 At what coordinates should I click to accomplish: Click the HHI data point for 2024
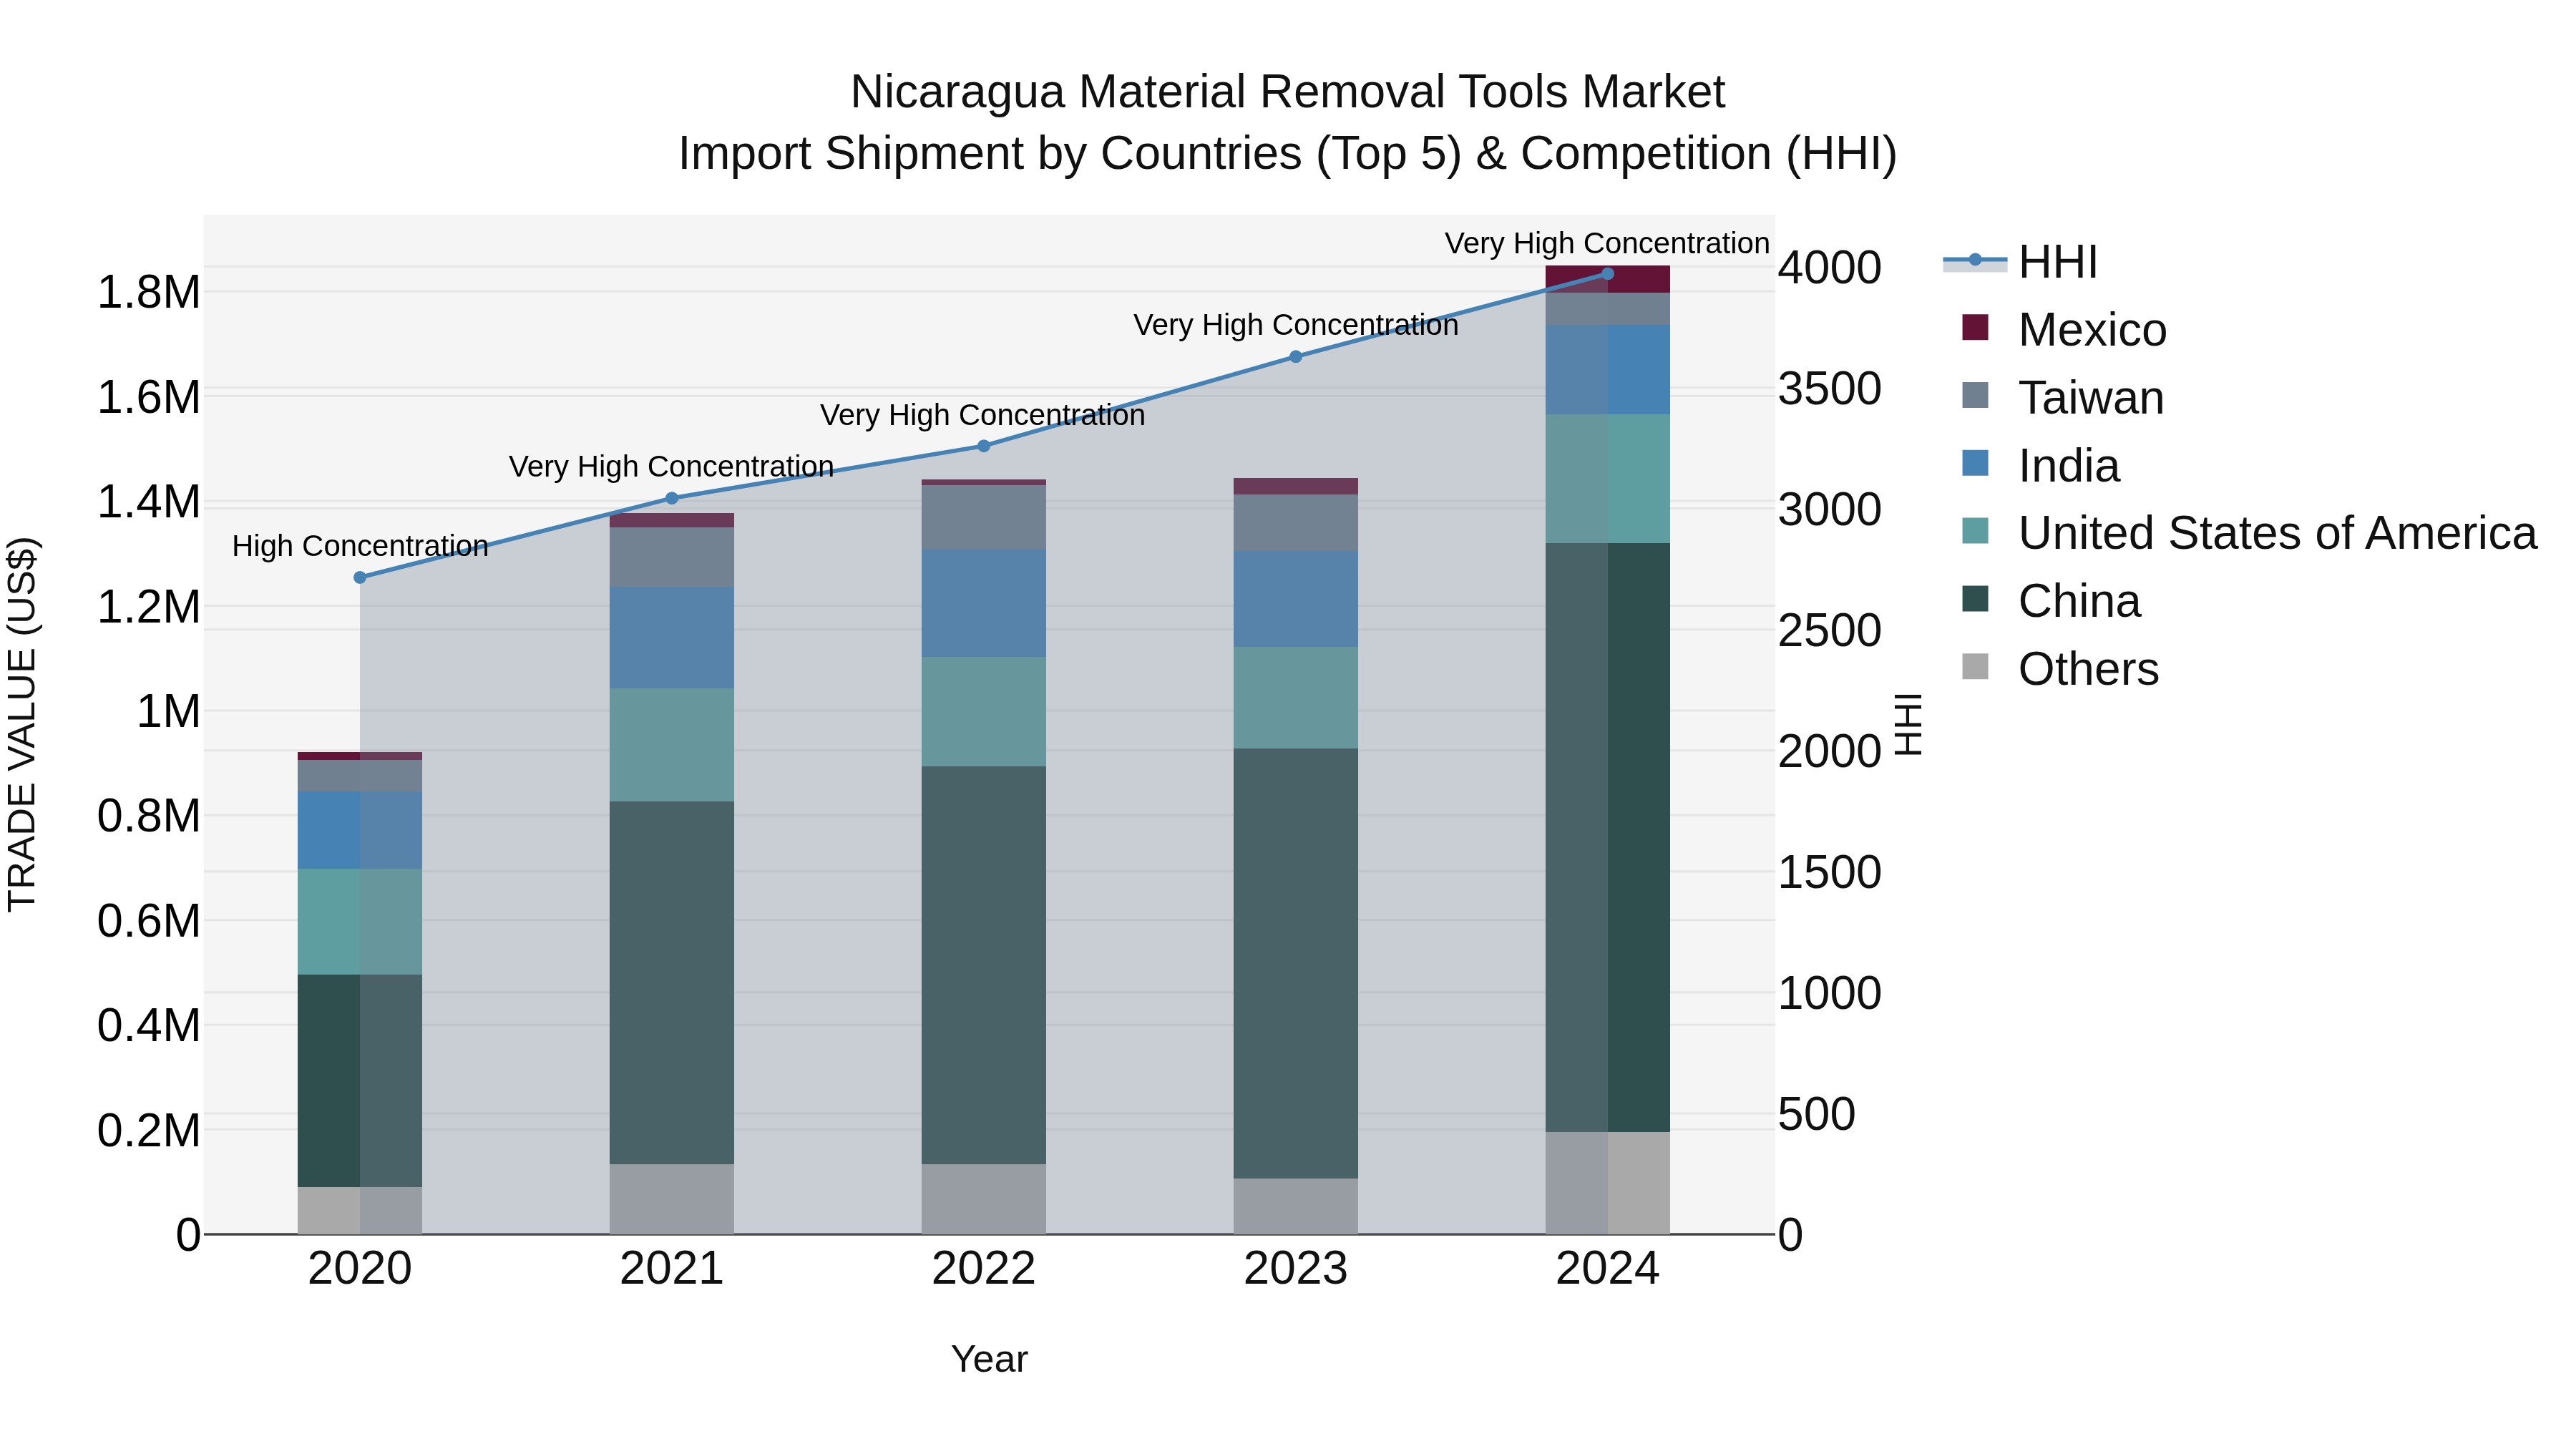1607,273
